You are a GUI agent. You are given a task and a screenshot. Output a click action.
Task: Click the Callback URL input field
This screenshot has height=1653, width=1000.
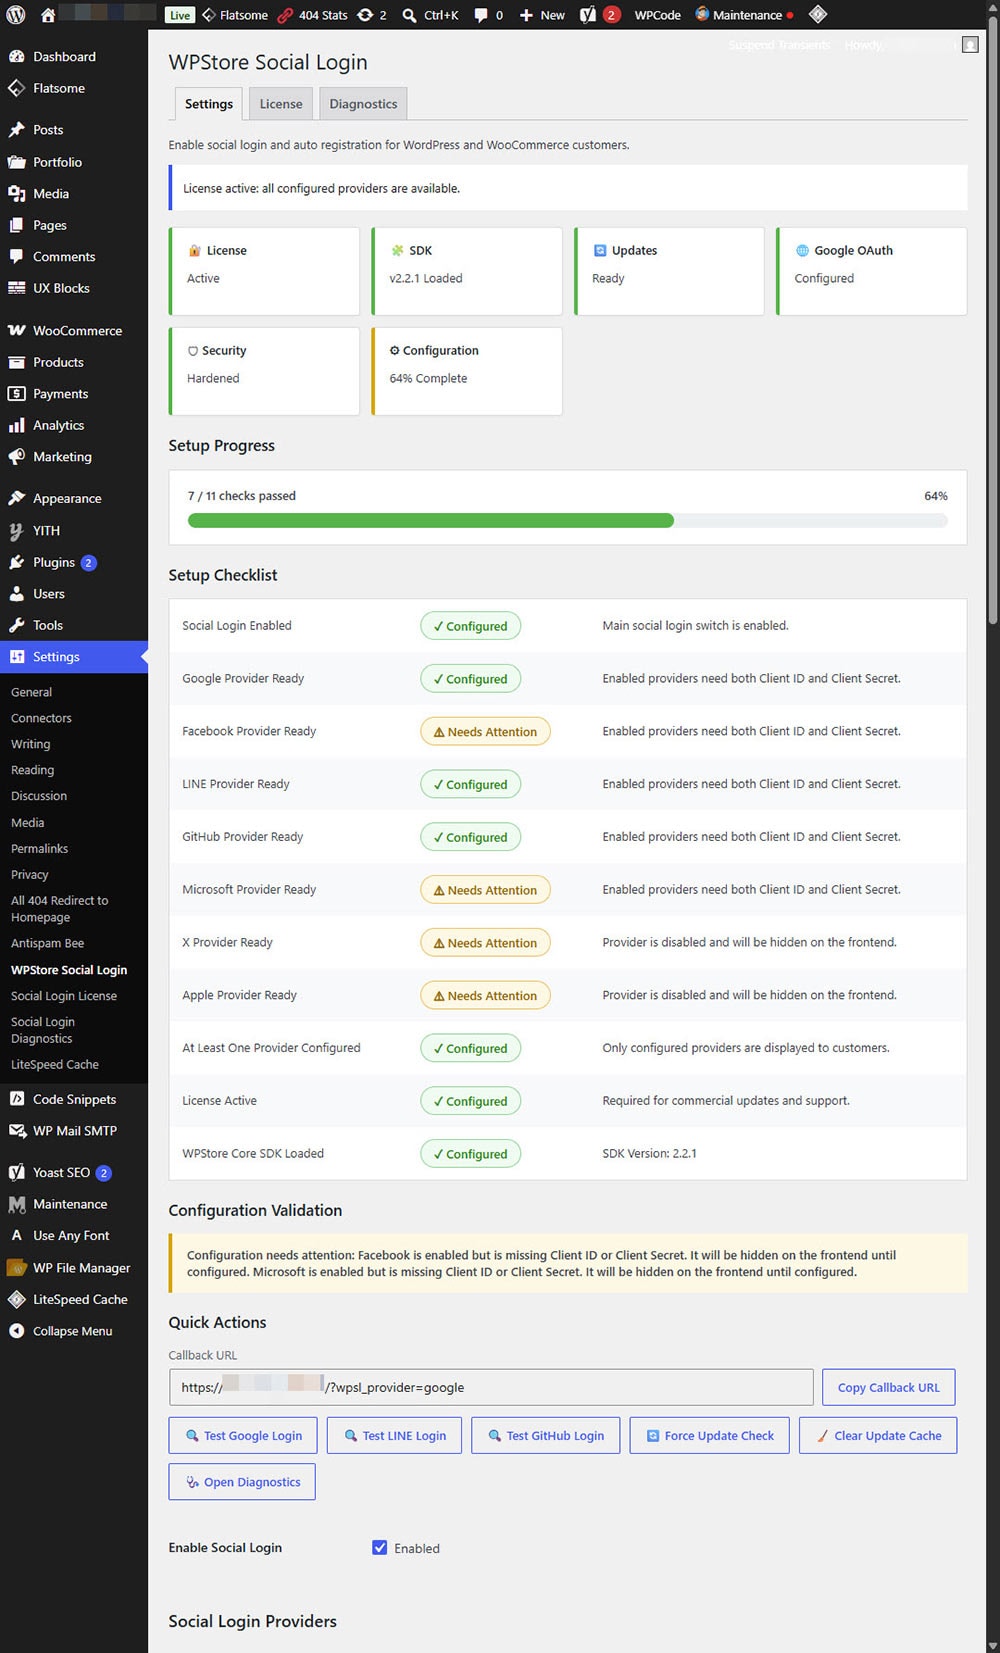(x=491, y=1388)
